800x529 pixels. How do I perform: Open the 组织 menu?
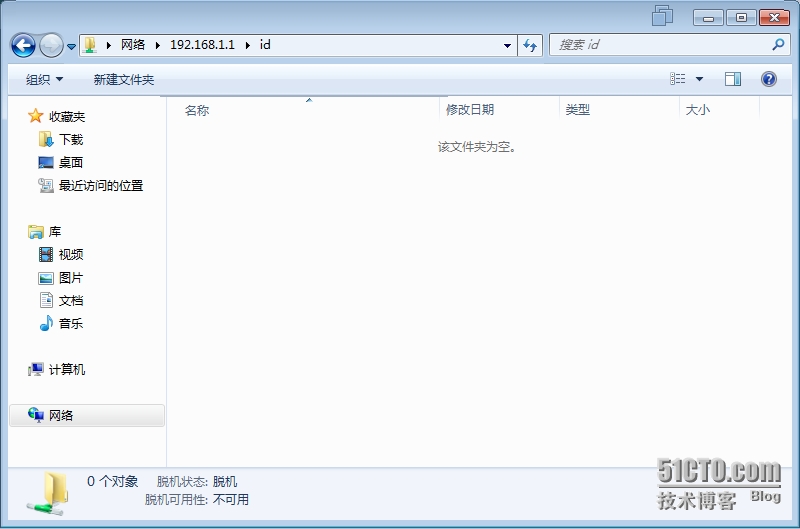click(x=44, y=79)
